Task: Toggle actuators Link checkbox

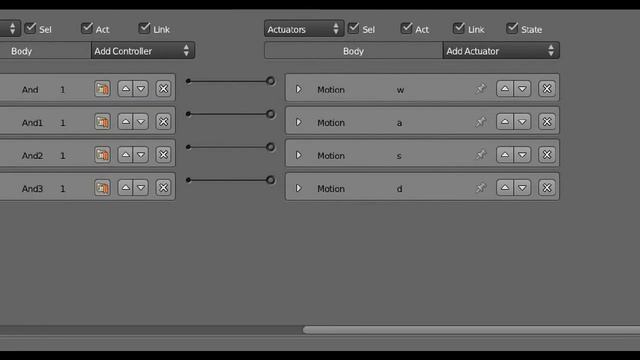Action: tap(459, 28)
